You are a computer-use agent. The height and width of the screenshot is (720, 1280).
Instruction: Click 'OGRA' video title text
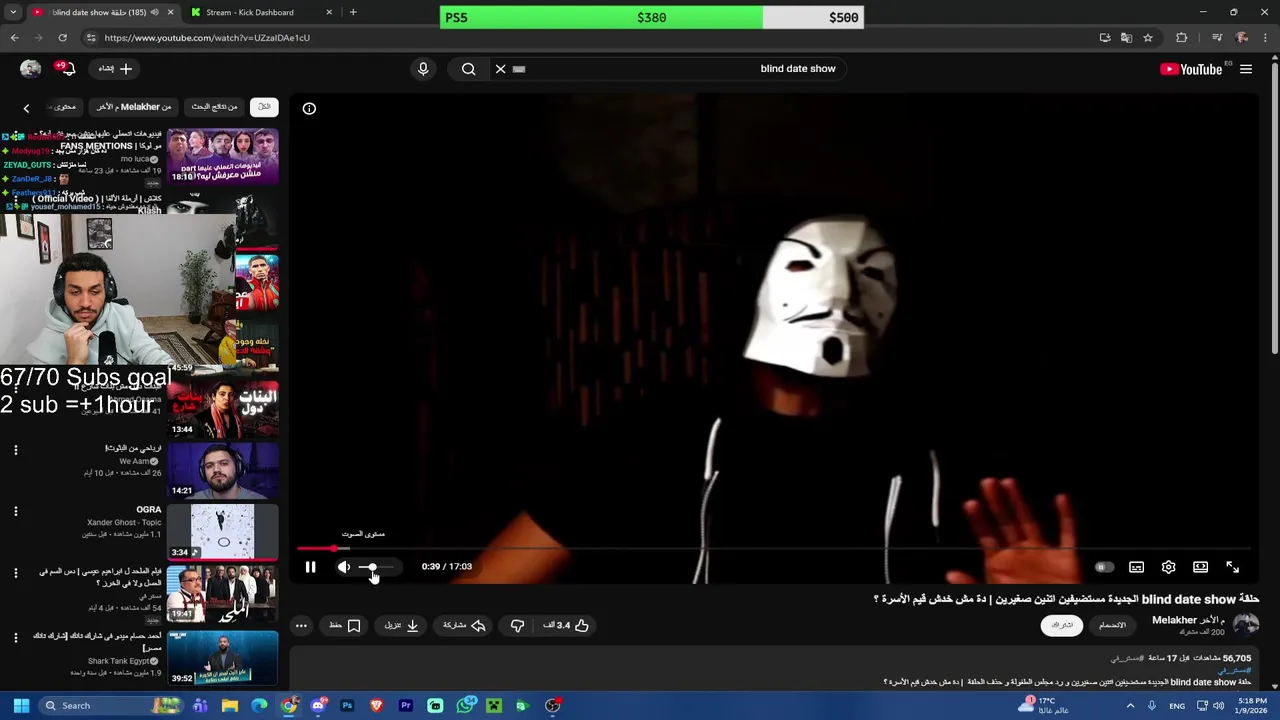click(x=148, y=510)
